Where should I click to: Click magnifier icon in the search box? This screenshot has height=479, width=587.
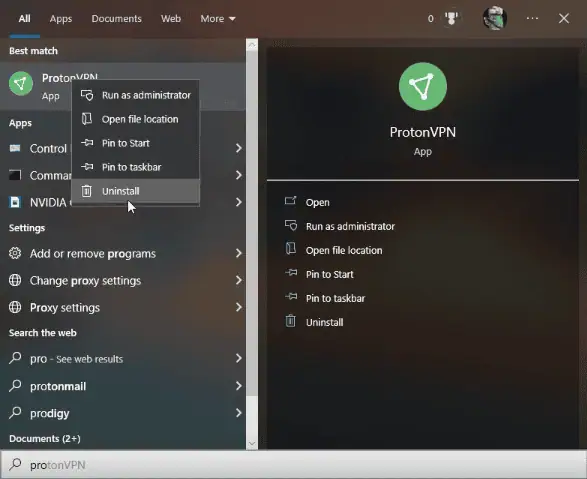coord(15,464)
